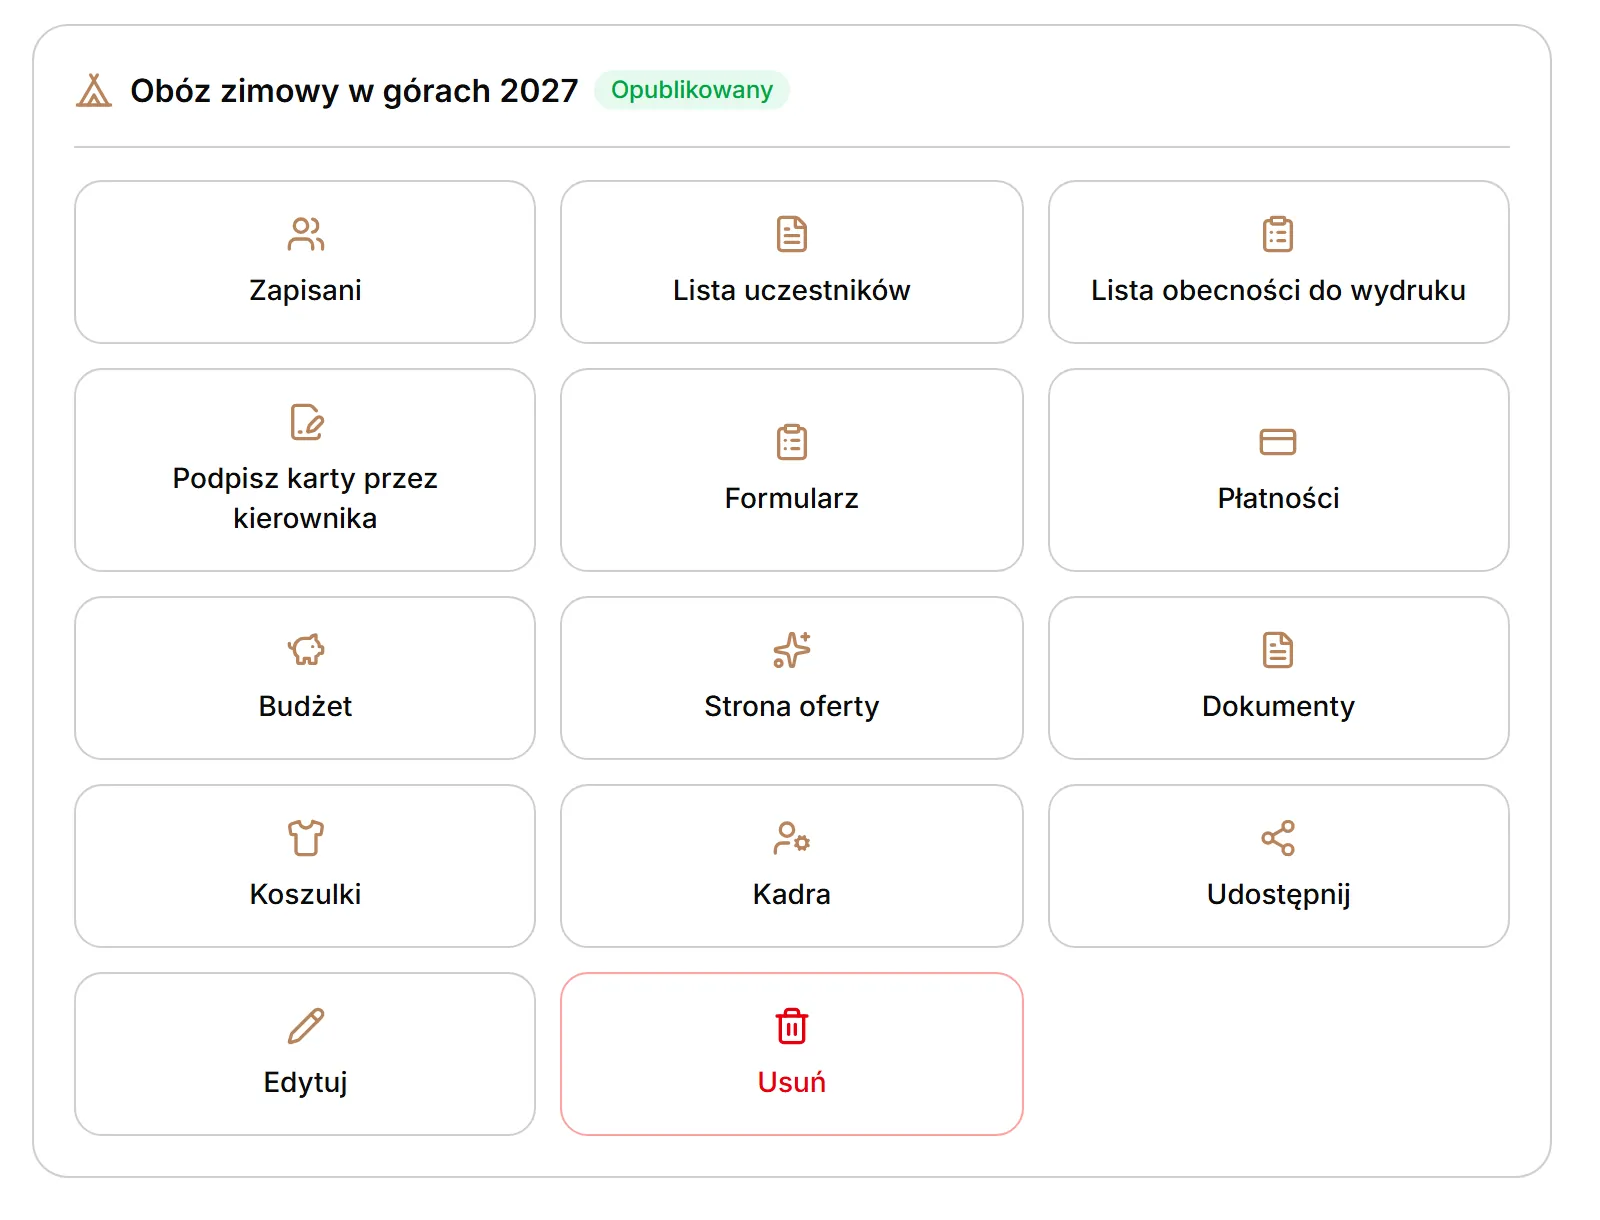
Task: Select the Płatności text label
Action: click(1278, 498)
